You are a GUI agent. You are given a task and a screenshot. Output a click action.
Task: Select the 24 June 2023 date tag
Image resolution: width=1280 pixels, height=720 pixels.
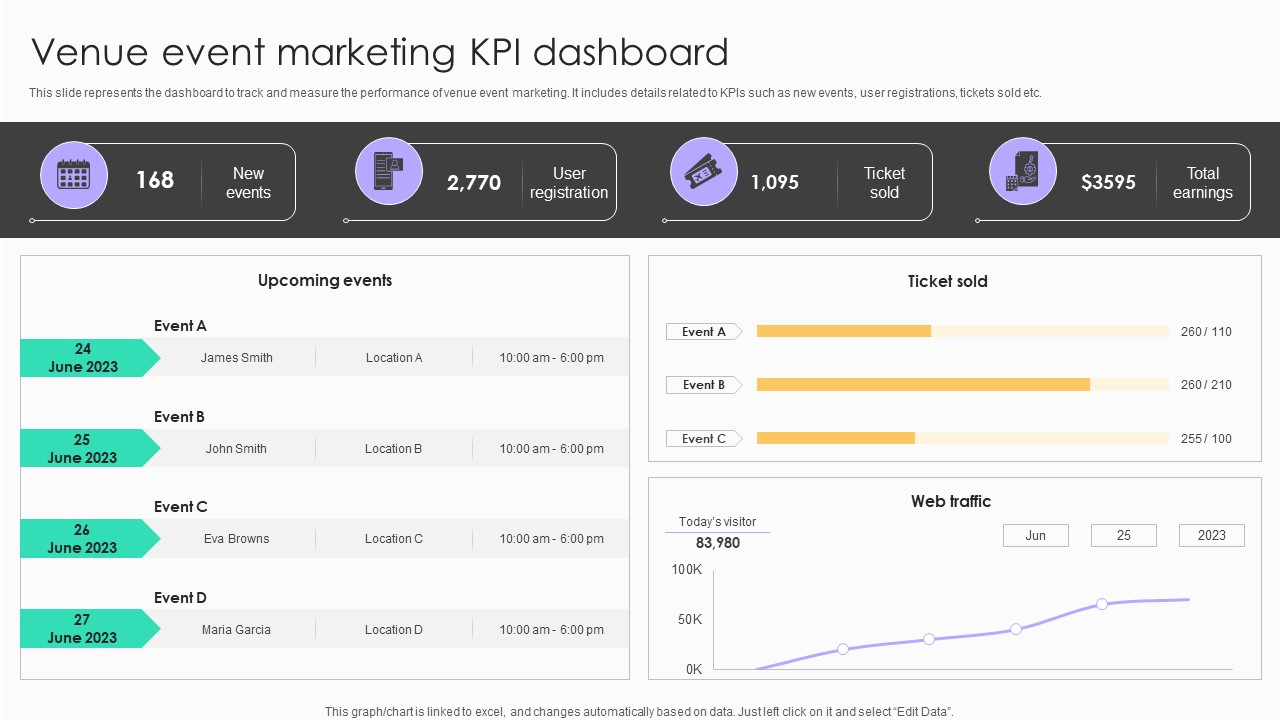[x=90, y=358]
